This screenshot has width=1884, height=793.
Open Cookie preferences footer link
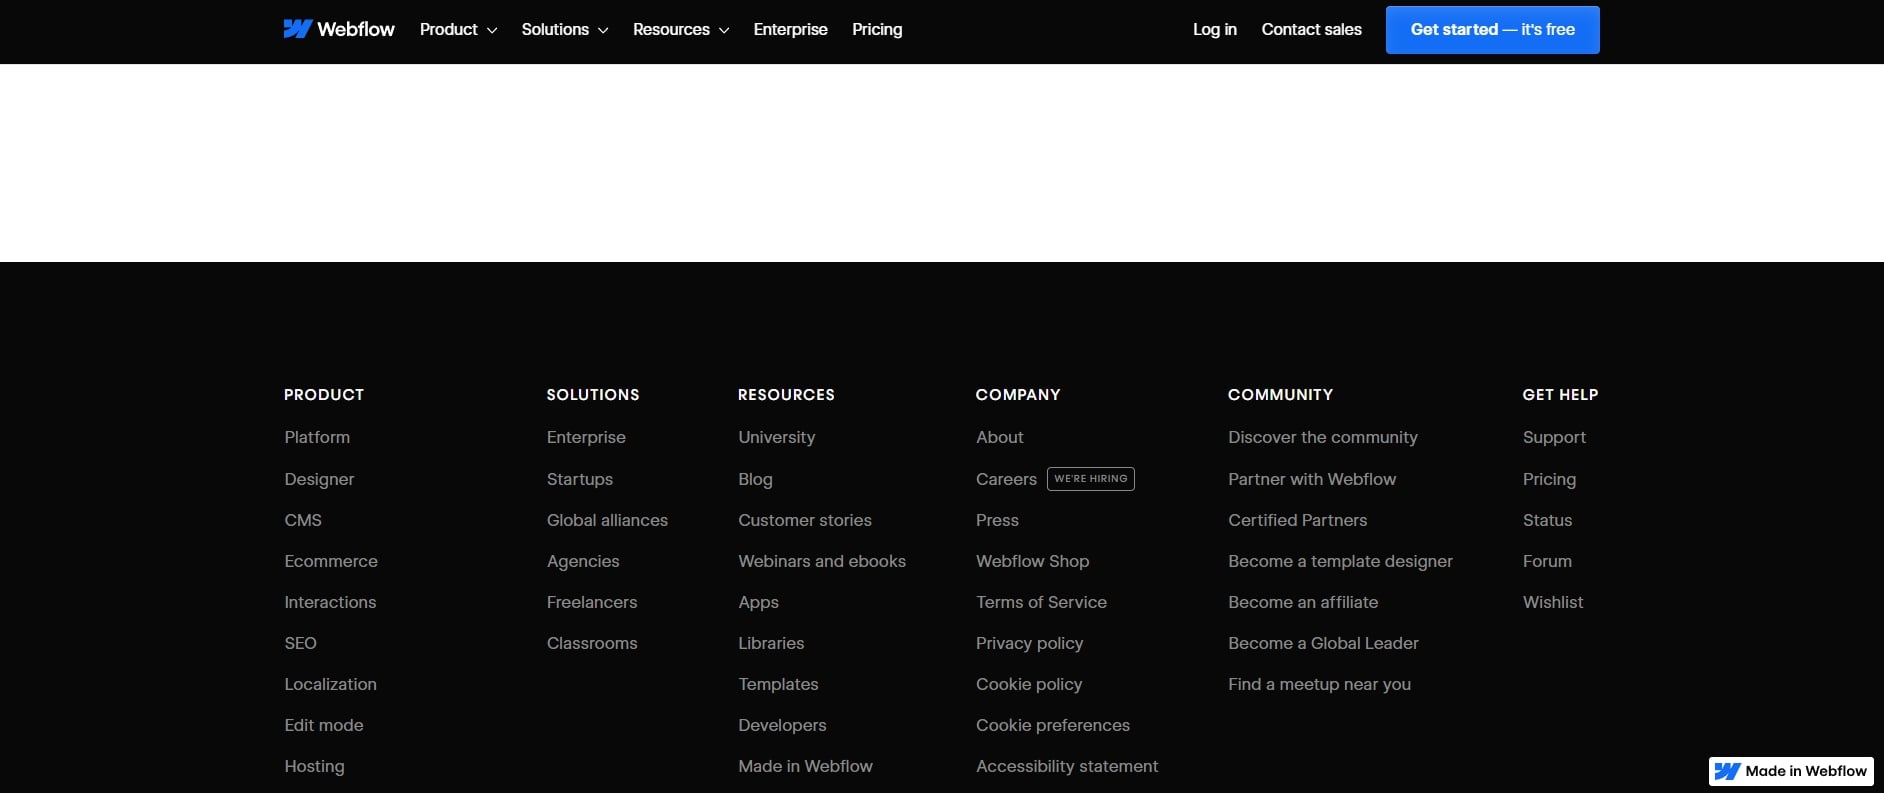pos(1053,725)
